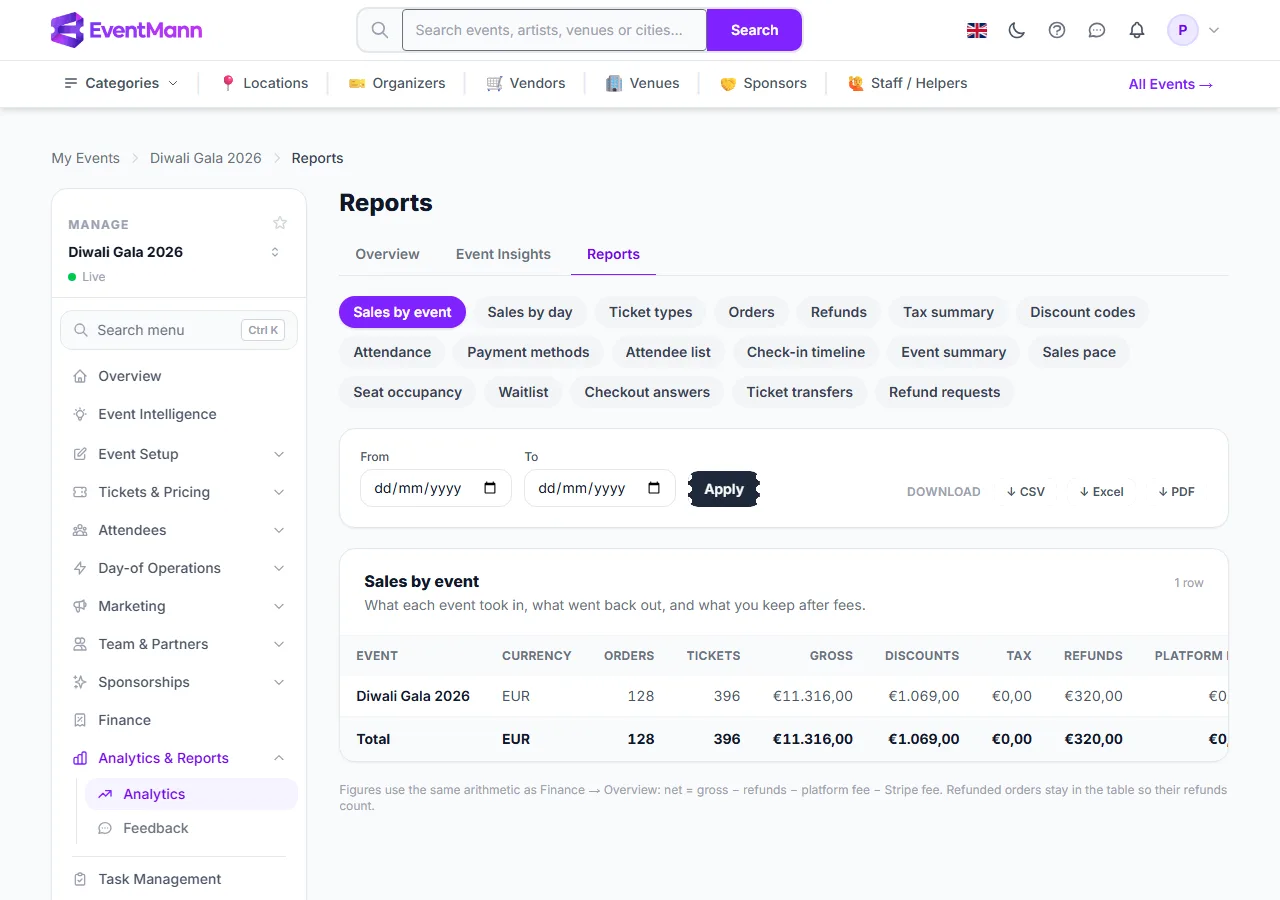1280x900 pixels.
Task: Click the My Events breadcrumb
Action: tap(85, 158)
